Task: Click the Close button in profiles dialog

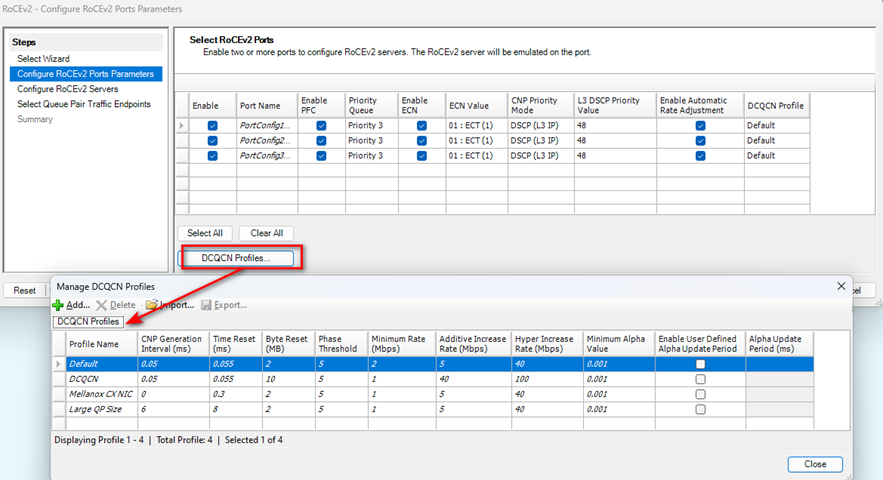Action: click(814, 464)
